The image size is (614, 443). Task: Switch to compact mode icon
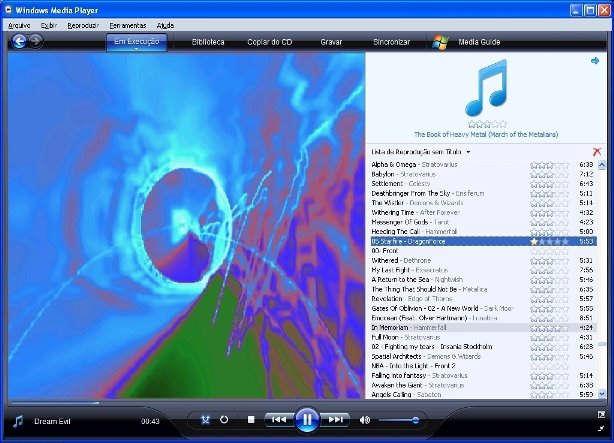tap(601, 429)
